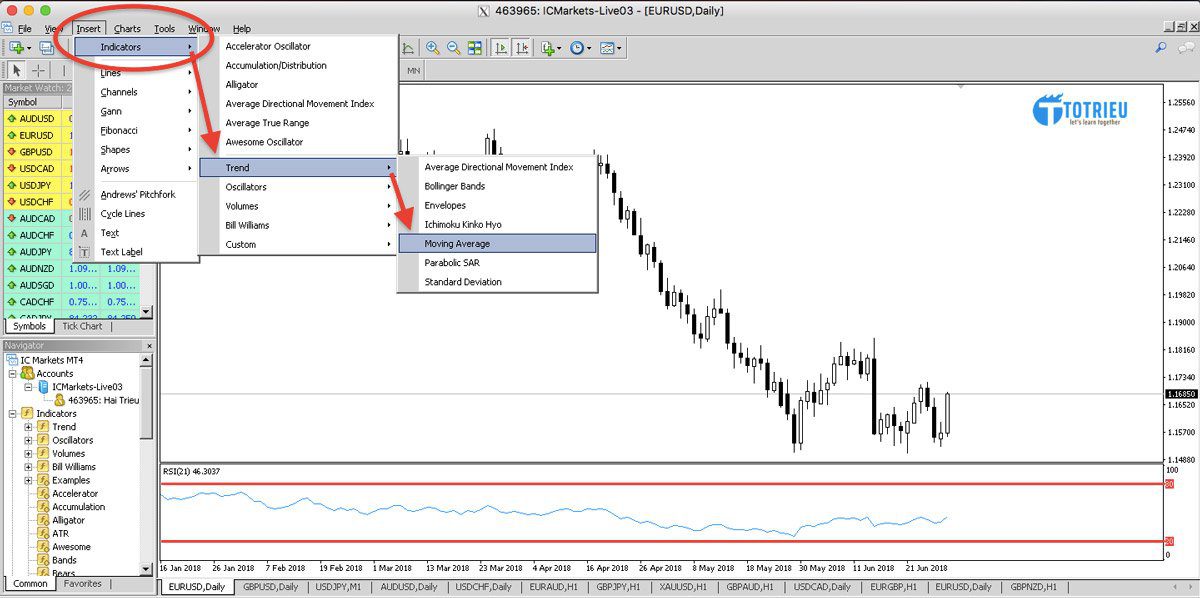Click the Zoom Out magnifier icon
Image resolution: width=1200 pixels, height=598 pixels.
(453, 48)
